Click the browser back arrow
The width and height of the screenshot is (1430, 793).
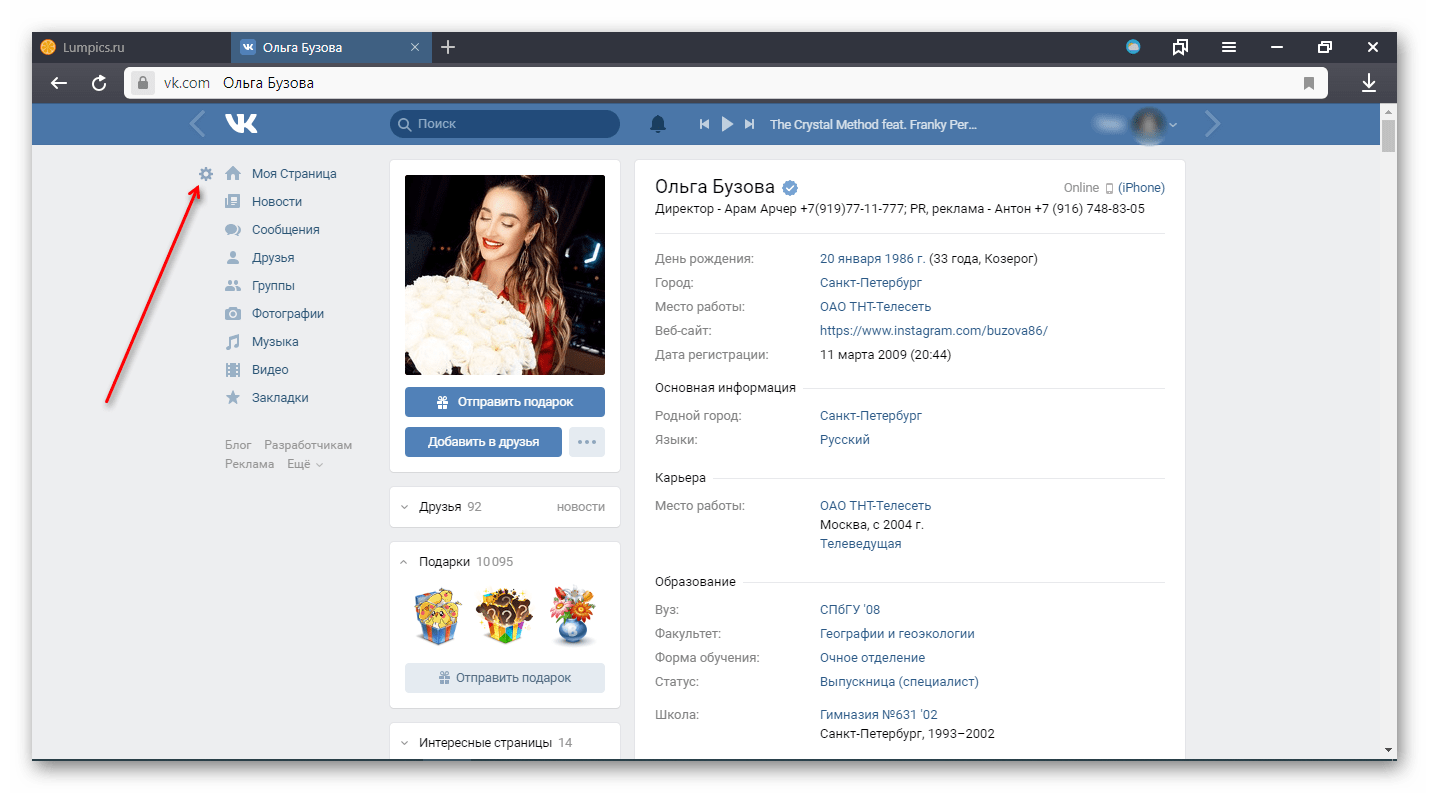click(59, 83)
